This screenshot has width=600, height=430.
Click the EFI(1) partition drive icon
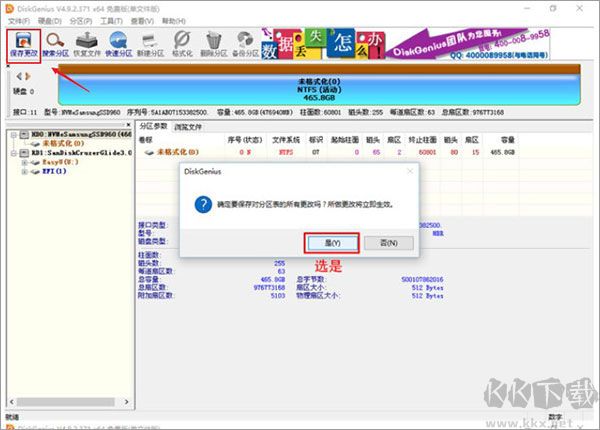pyautogui.click(x=35, y=171)
